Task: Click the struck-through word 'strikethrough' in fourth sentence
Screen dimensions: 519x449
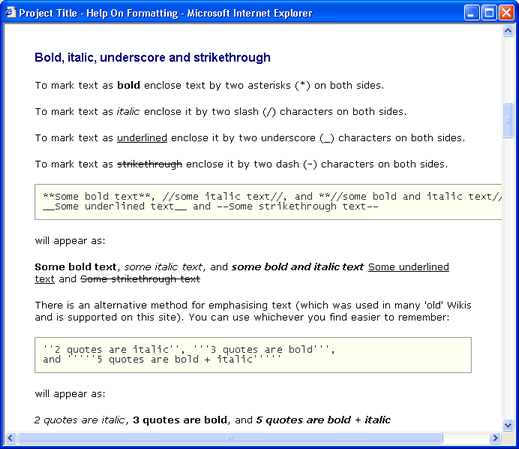Action: point(149,164)
